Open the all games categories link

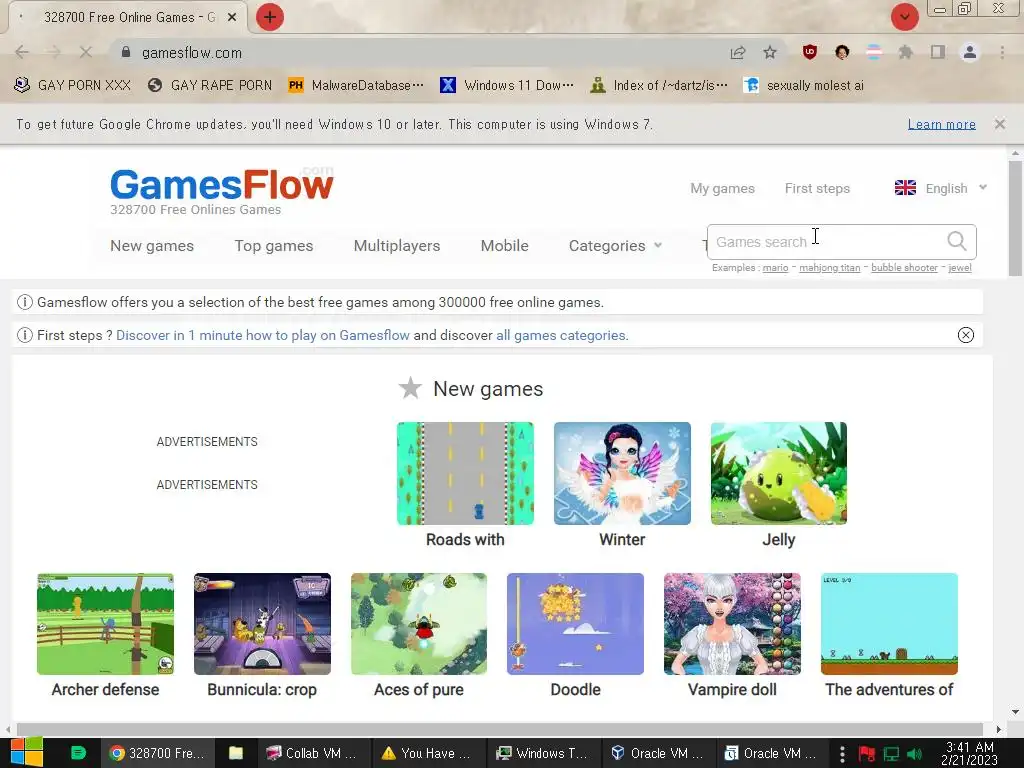click(562, 335)
